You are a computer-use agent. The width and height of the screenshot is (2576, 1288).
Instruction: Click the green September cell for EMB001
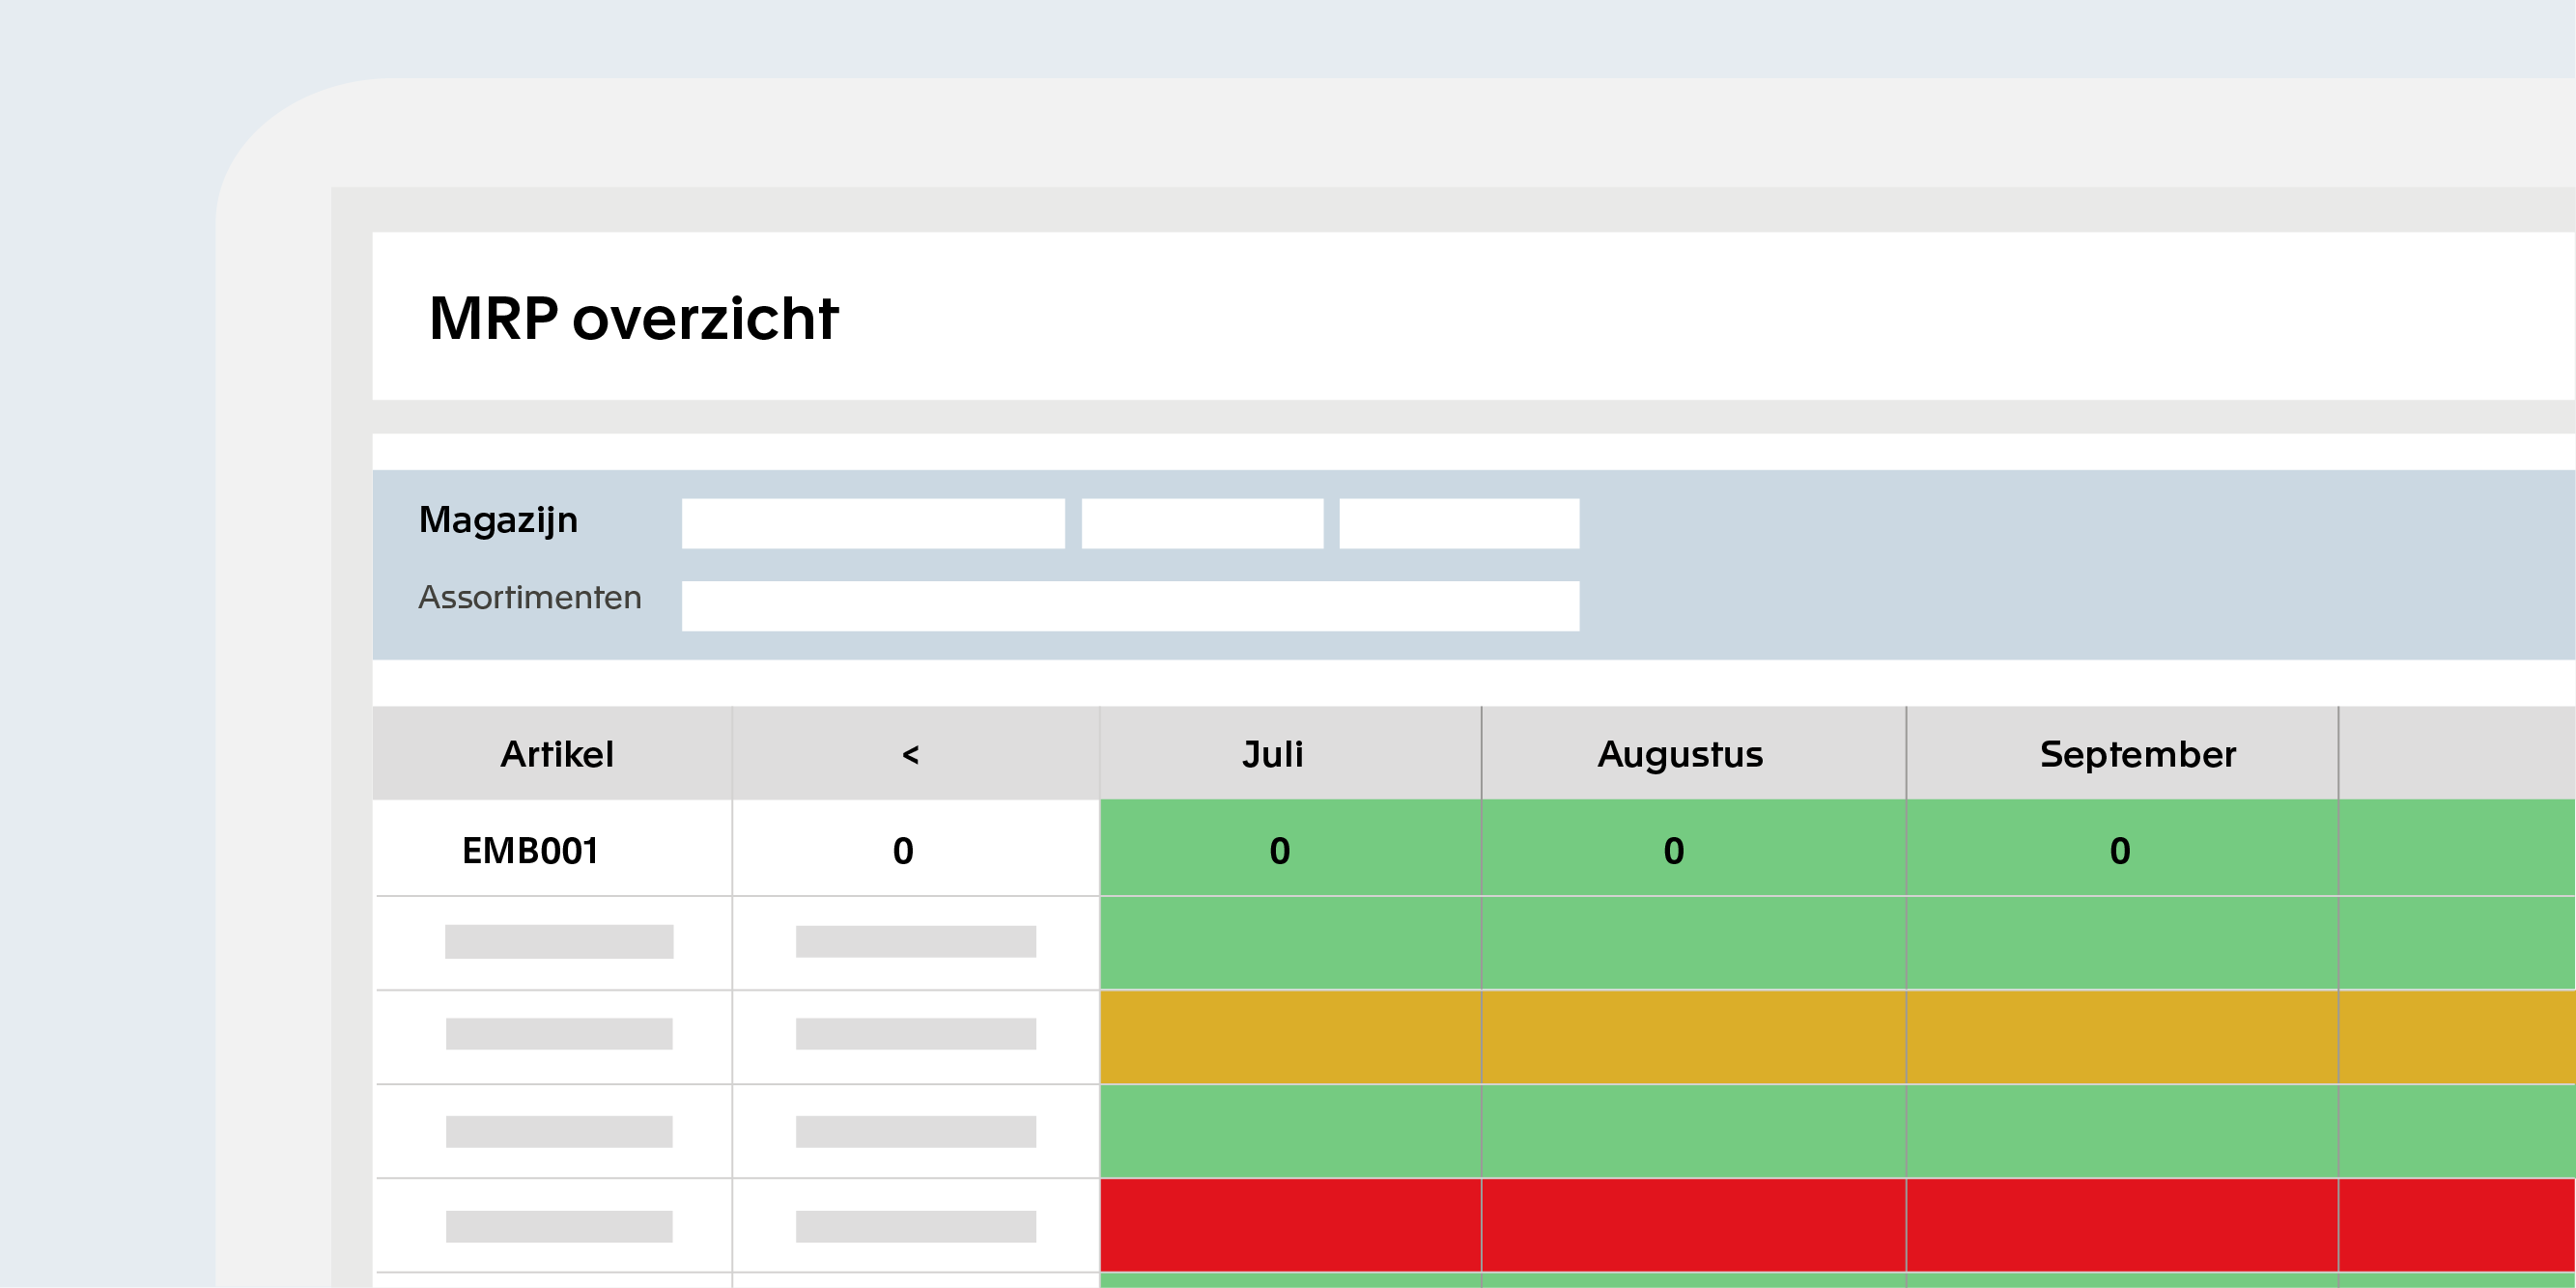point(2120,850)
